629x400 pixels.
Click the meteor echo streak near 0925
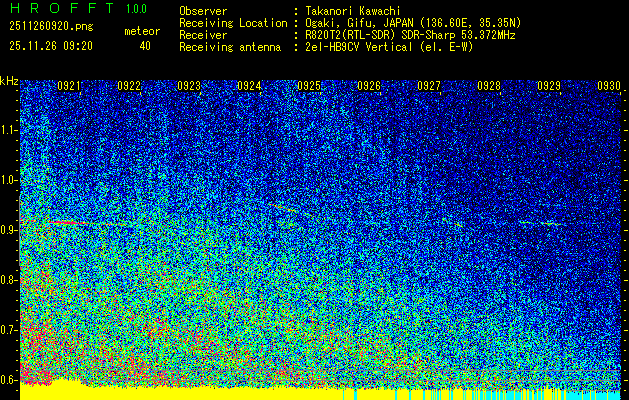coord(284,208)
